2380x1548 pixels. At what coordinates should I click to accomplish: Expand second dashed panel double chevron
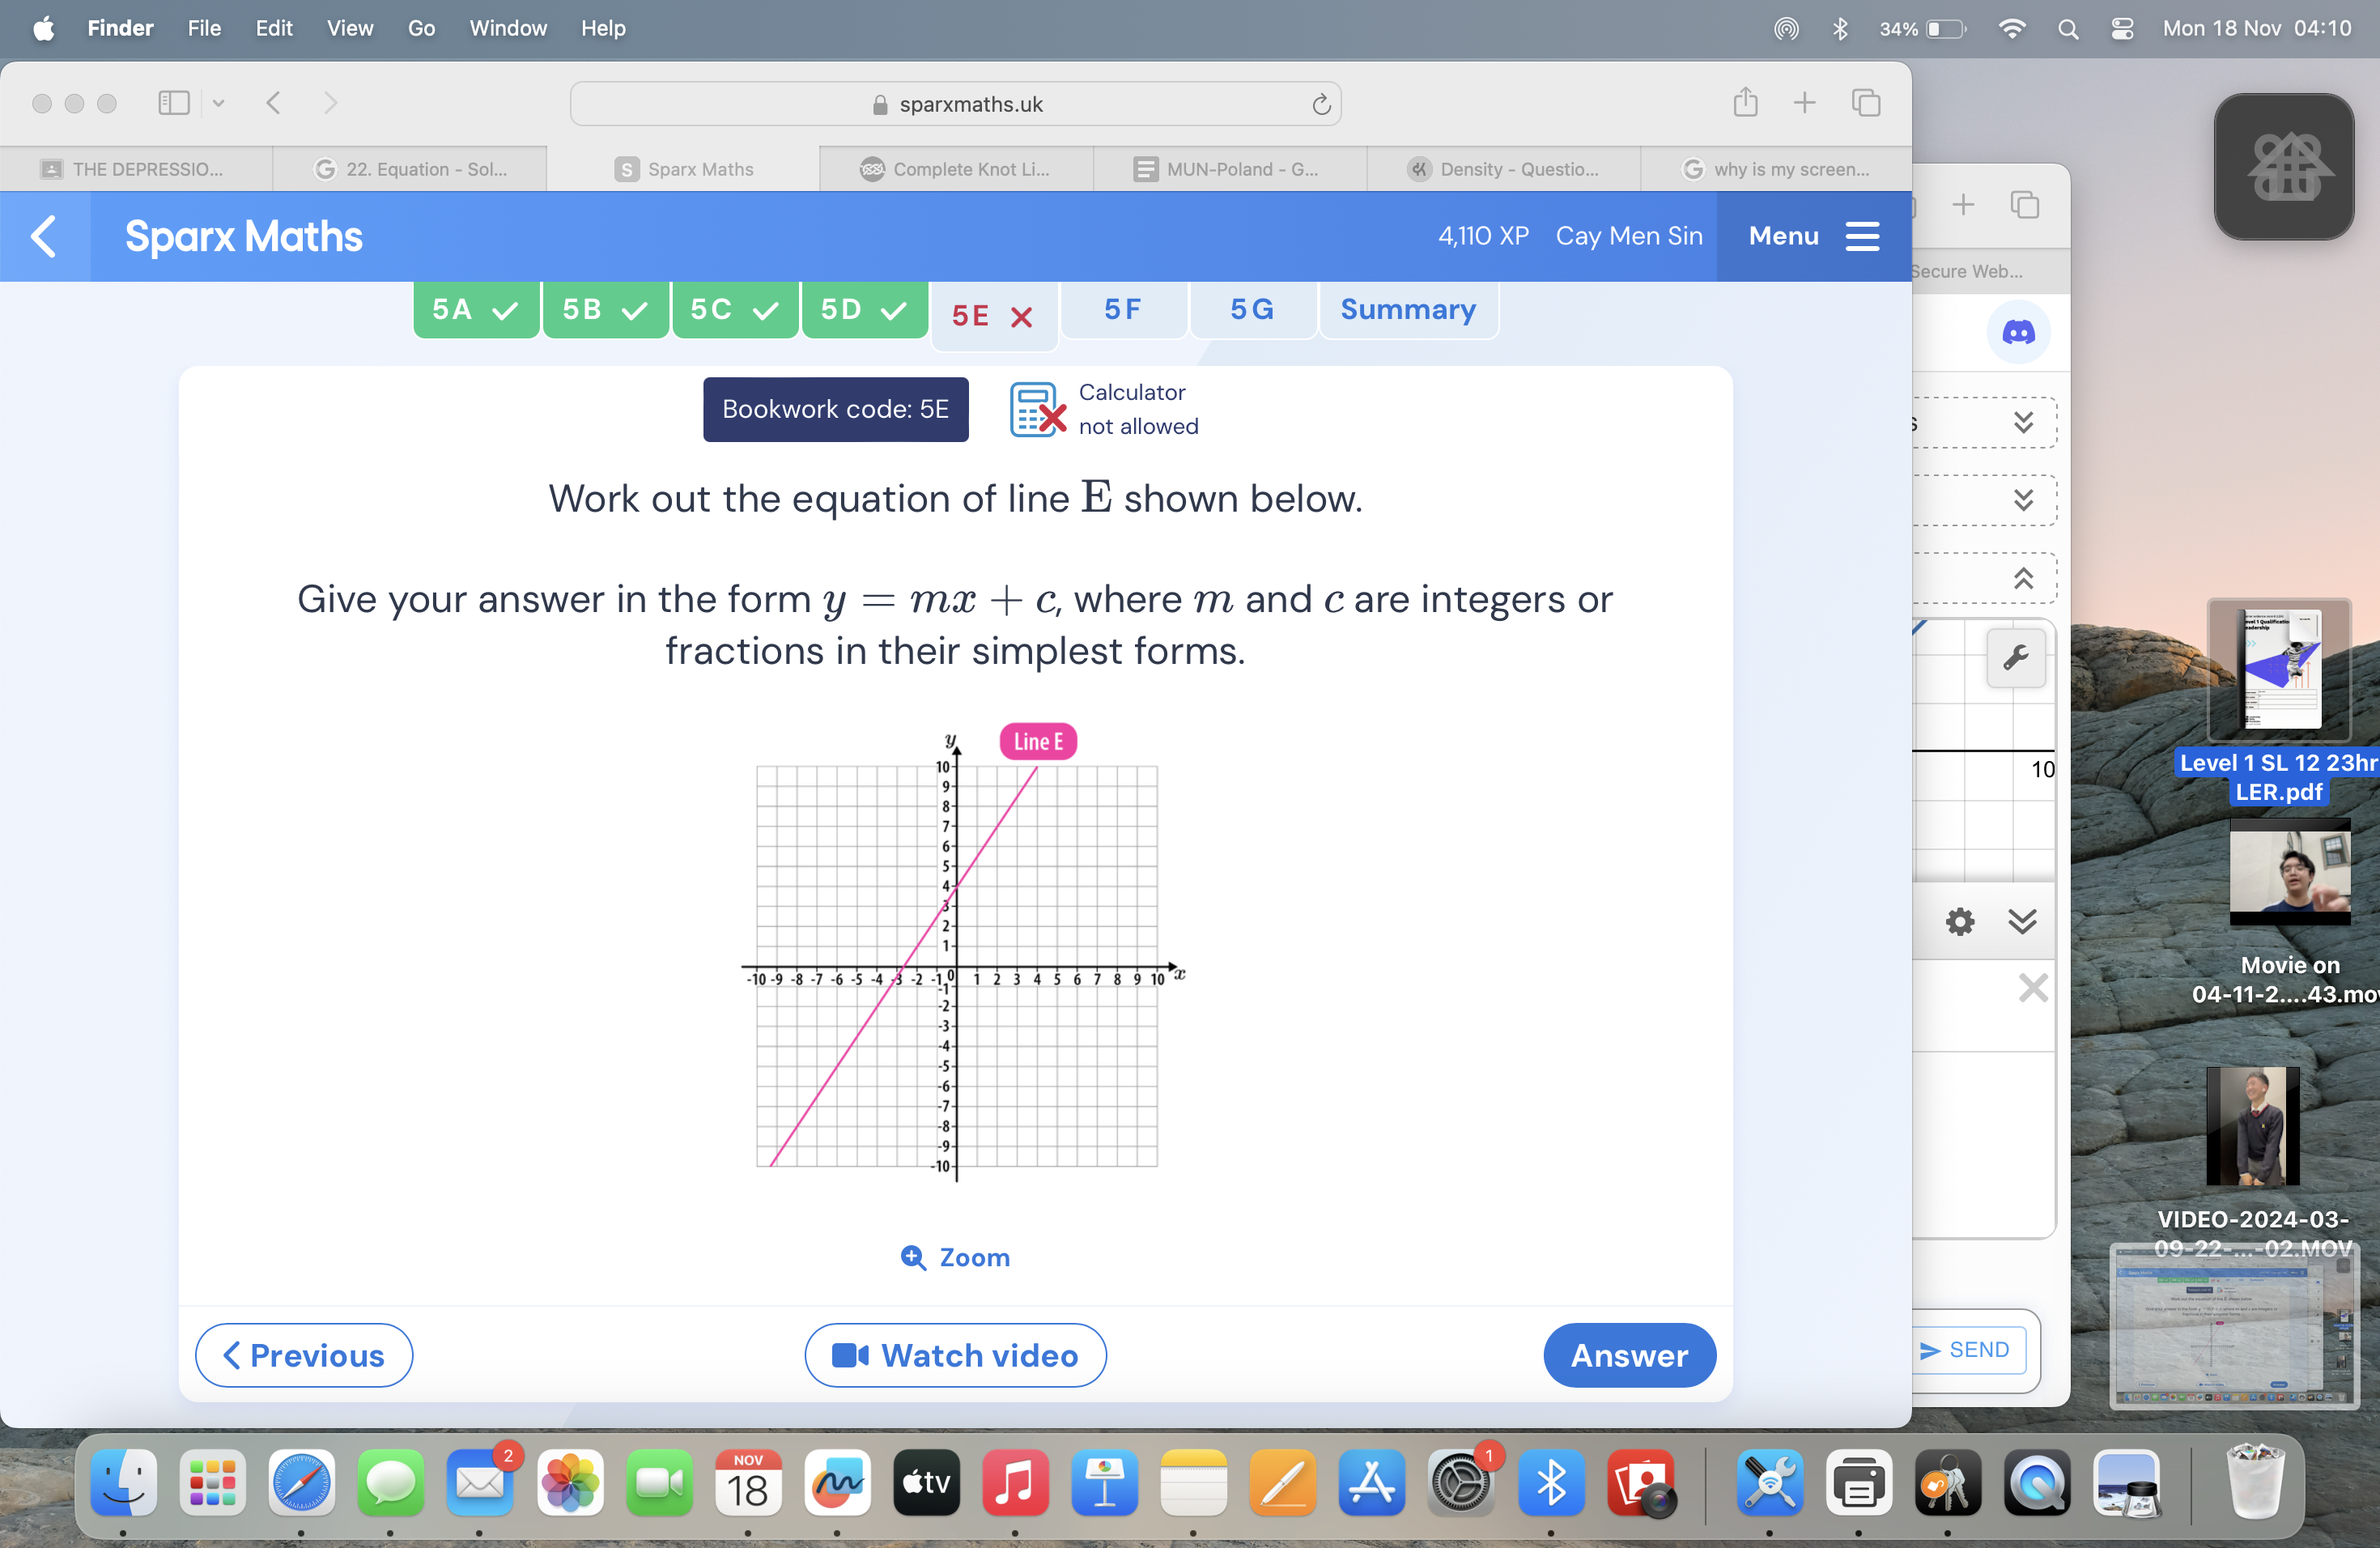pyautogui.click(x=2023, y=499)
